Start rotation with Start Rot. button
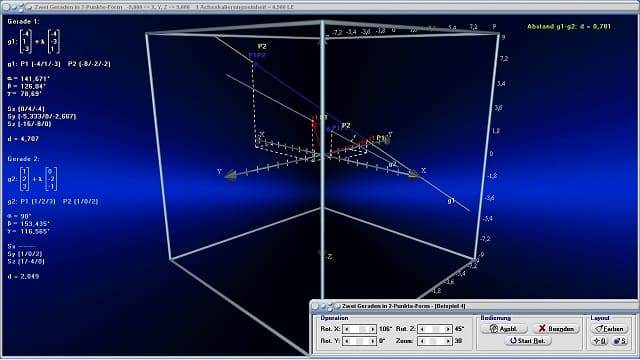Image resolution: width=640 pixels, height=360 pixels. click(x=528, y=340)
